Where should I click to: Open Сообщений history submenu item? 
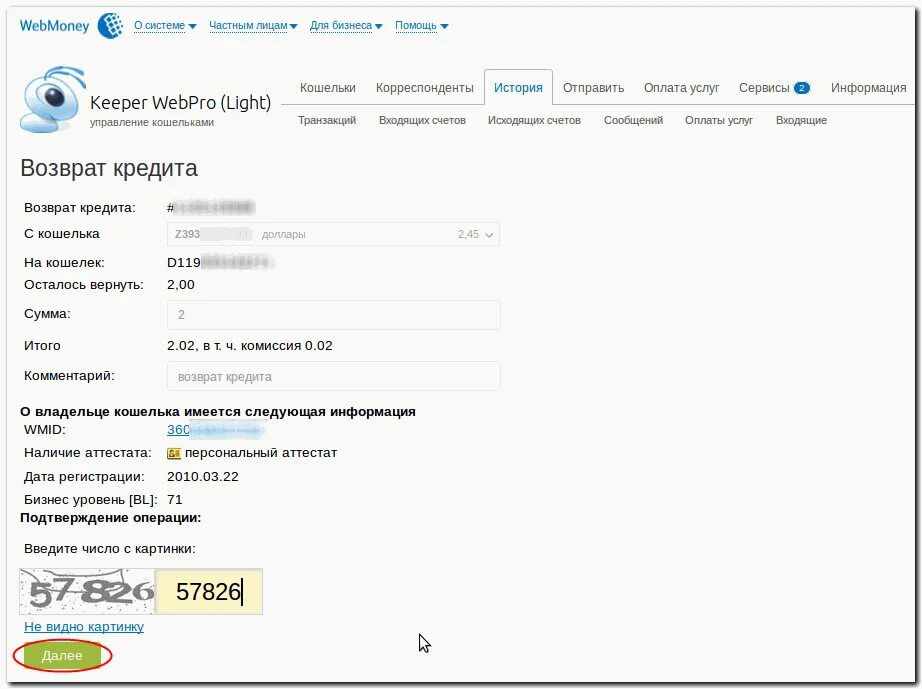[x=633, y=121]
